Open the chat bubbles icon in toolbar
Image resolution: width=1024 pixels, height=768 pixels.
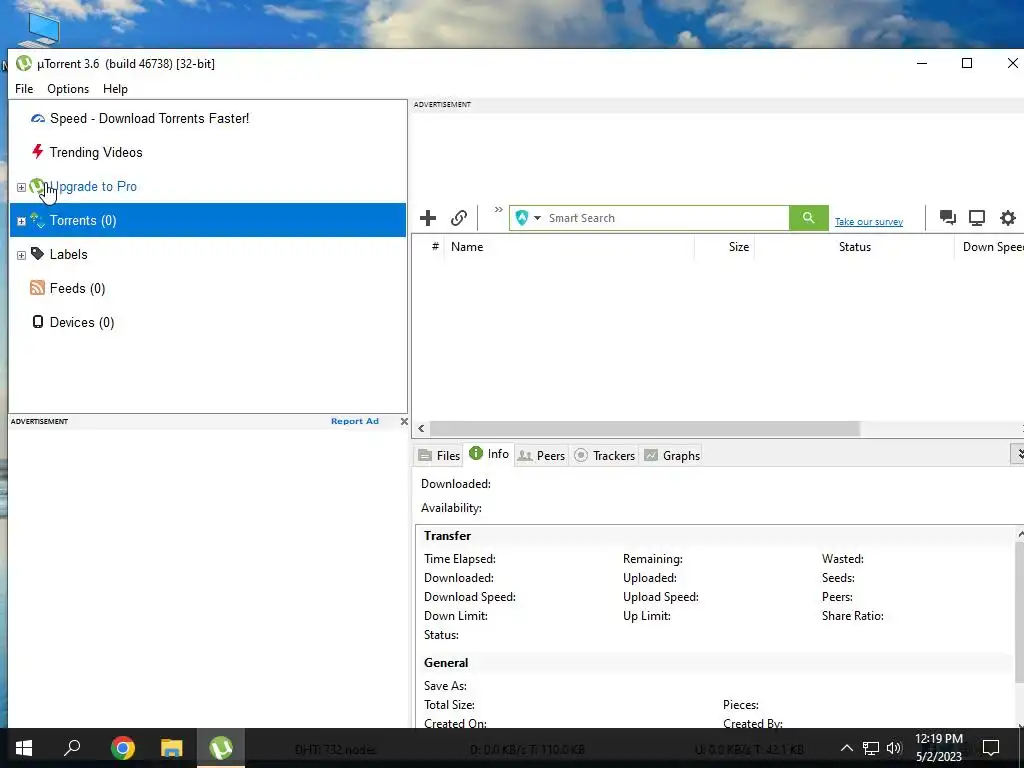(x=948, y=217)
